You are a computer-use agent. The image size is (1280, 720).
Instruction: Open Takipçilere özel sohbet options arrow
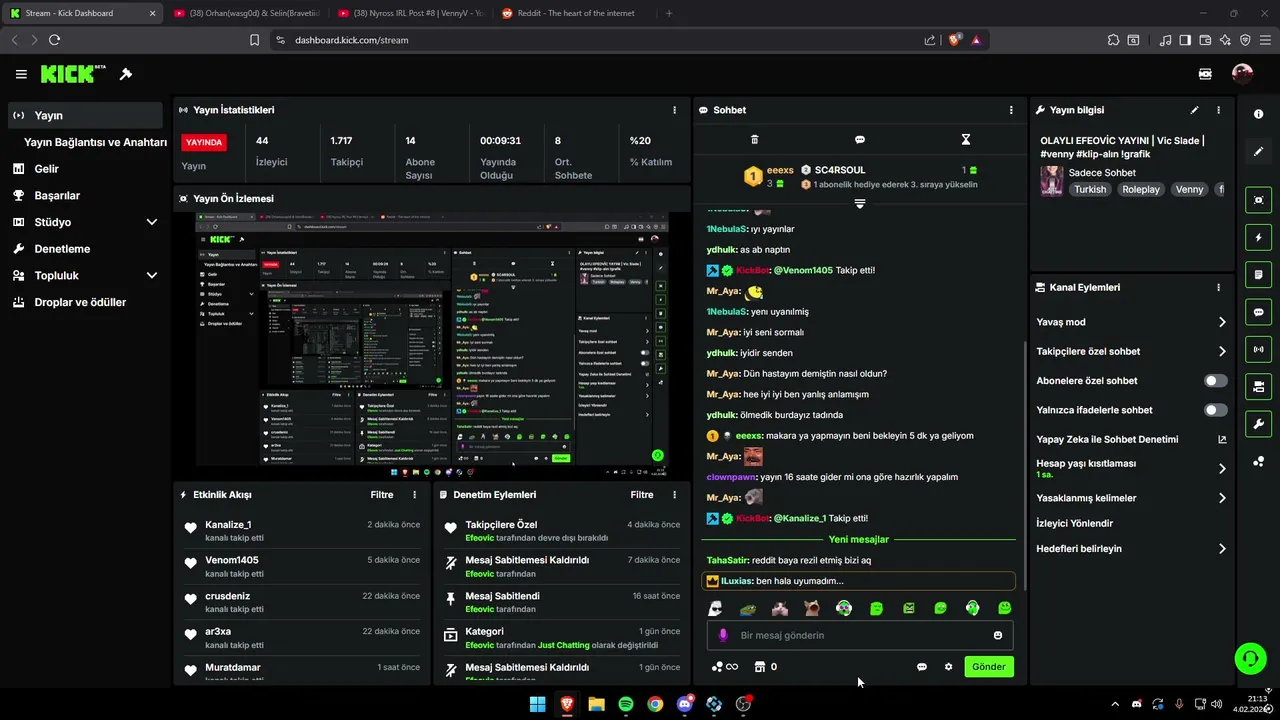click(x=1222, y=351)
